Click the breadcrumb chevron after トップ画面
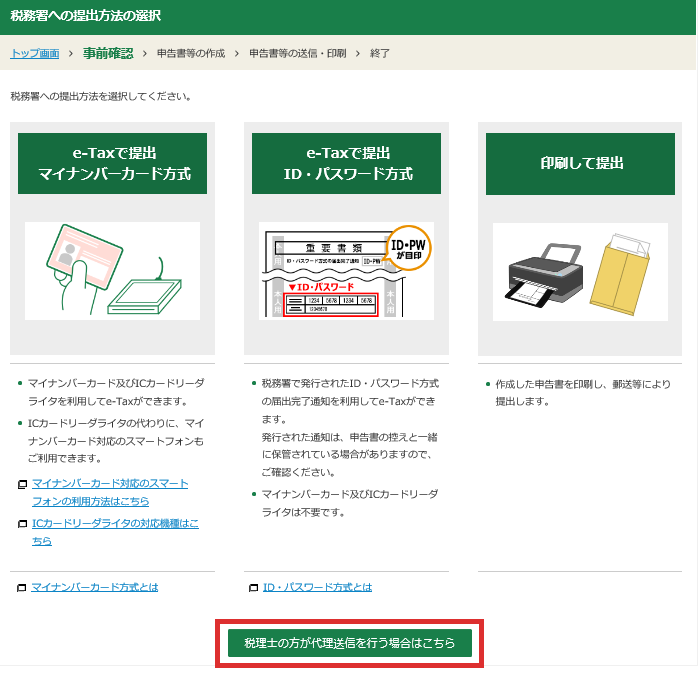Viewport: 700px width, 680px height. (x=71, y=54)
